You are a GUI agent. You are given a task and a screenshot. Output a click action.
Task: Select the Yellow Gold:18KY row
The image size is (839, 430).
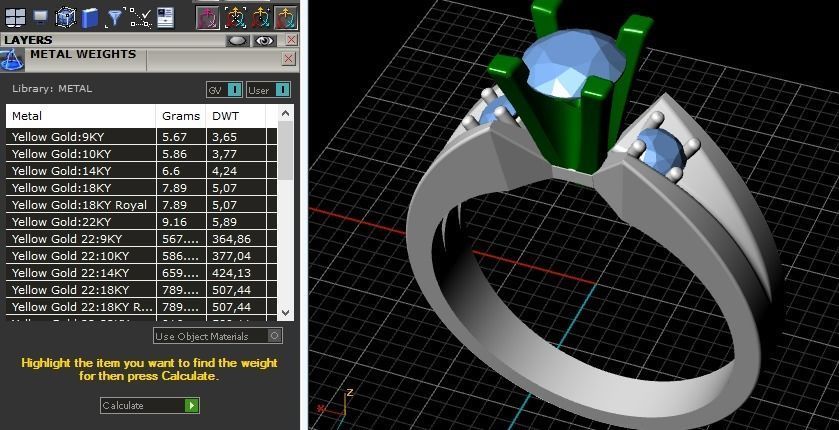[141, 188]
